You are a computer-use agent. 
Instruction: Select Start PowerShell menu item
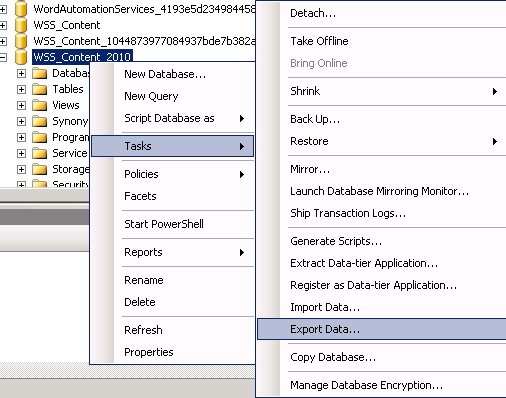click(x=172, y=224)
